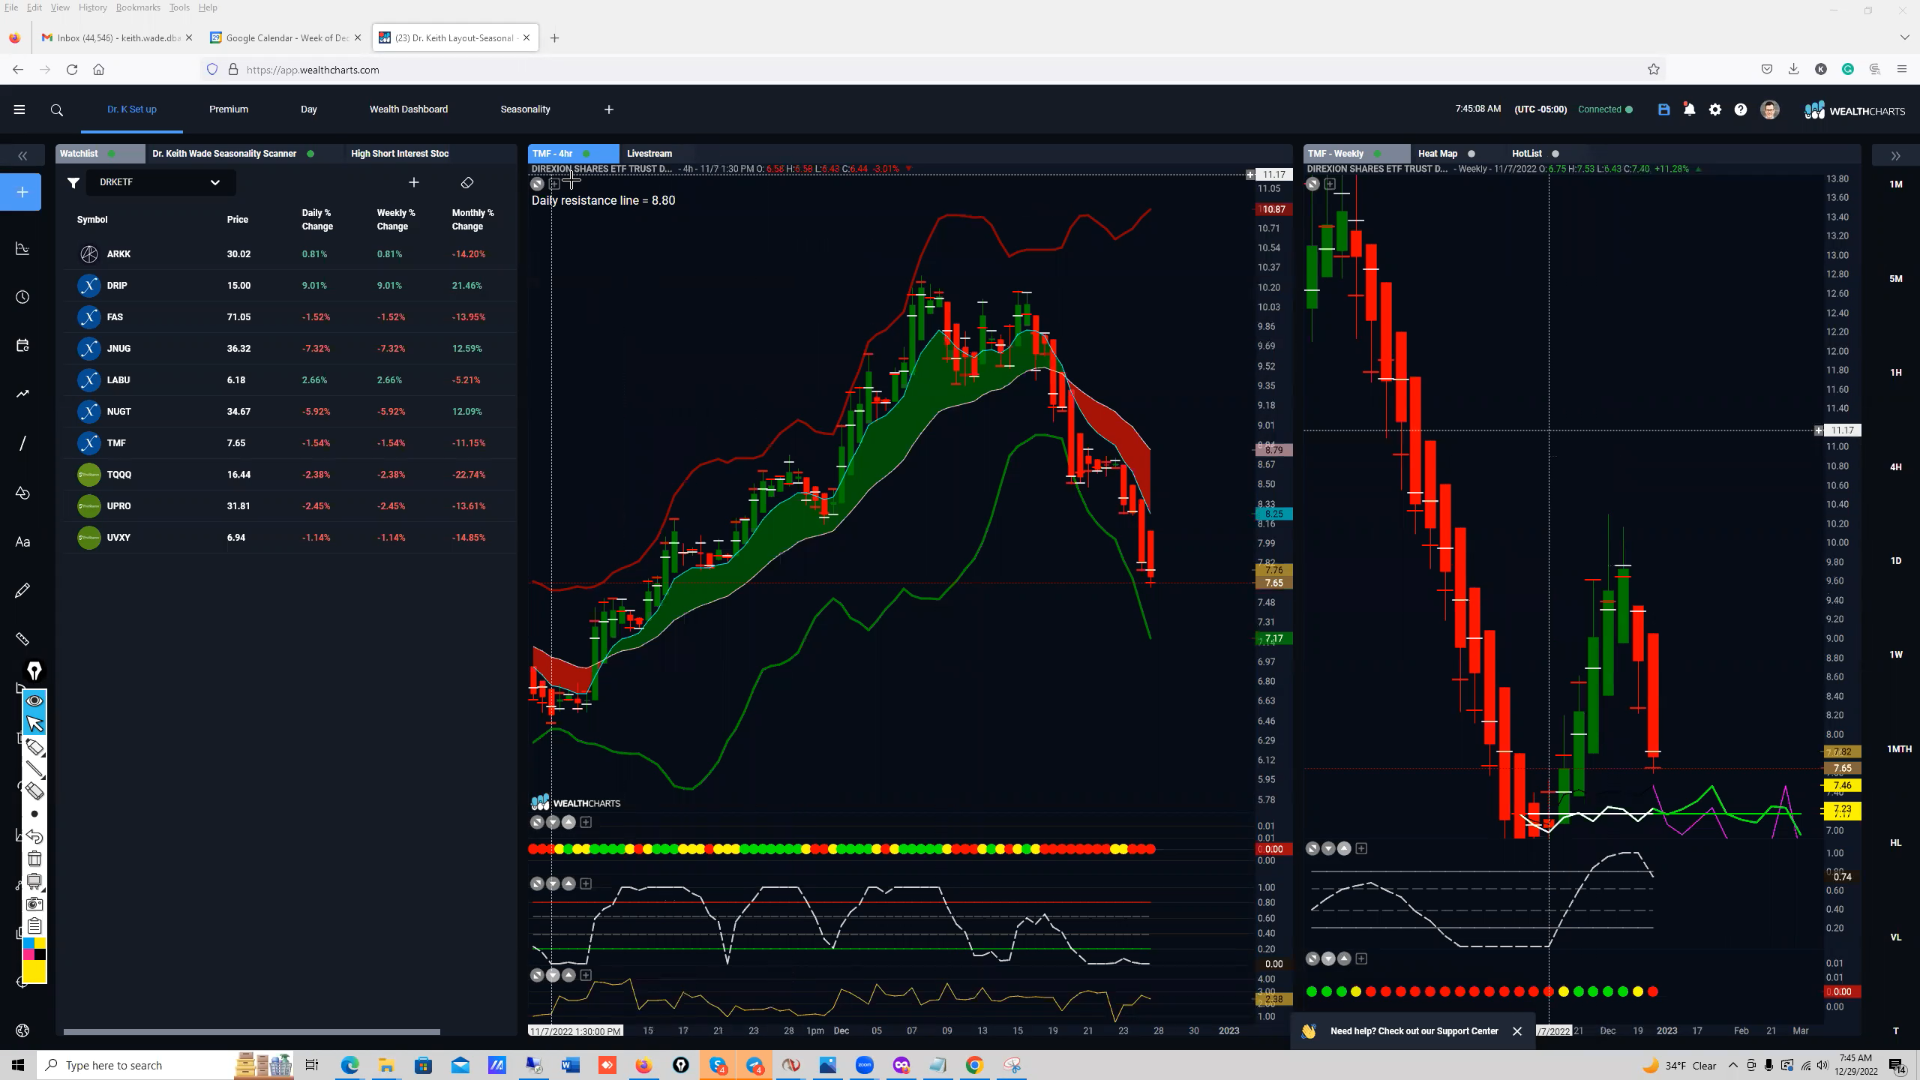Select the chart type tool in sidebar
This screenshot has width=1920, height=1080.
click(22, 249)
